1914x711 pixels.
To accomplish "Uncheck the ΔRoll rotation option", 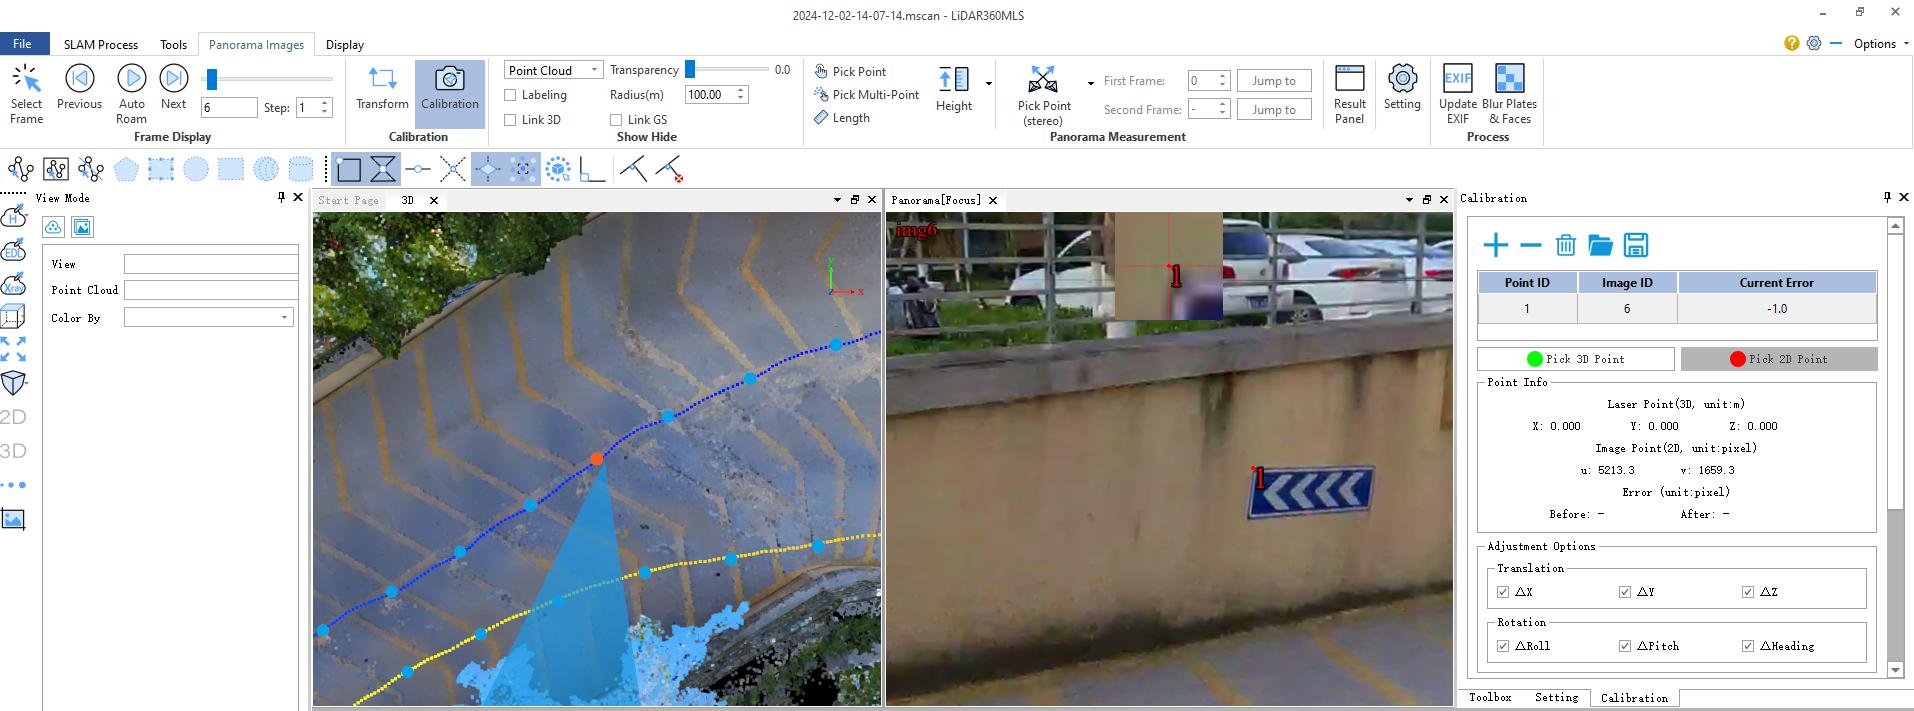I will coord(1503,646).
